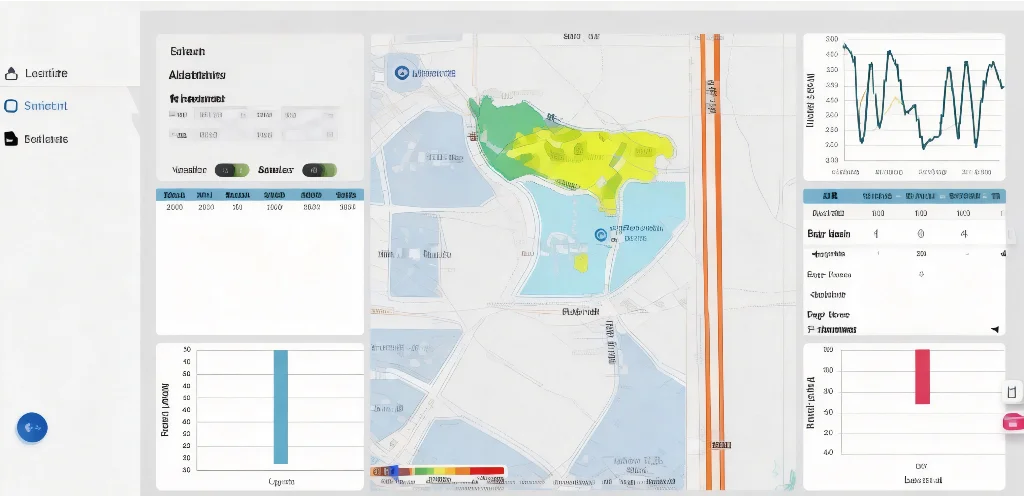This screenshot has height=496, width=1024.
Task: Select the blue highlighted second sidebar item
Action: coord(36,105)
